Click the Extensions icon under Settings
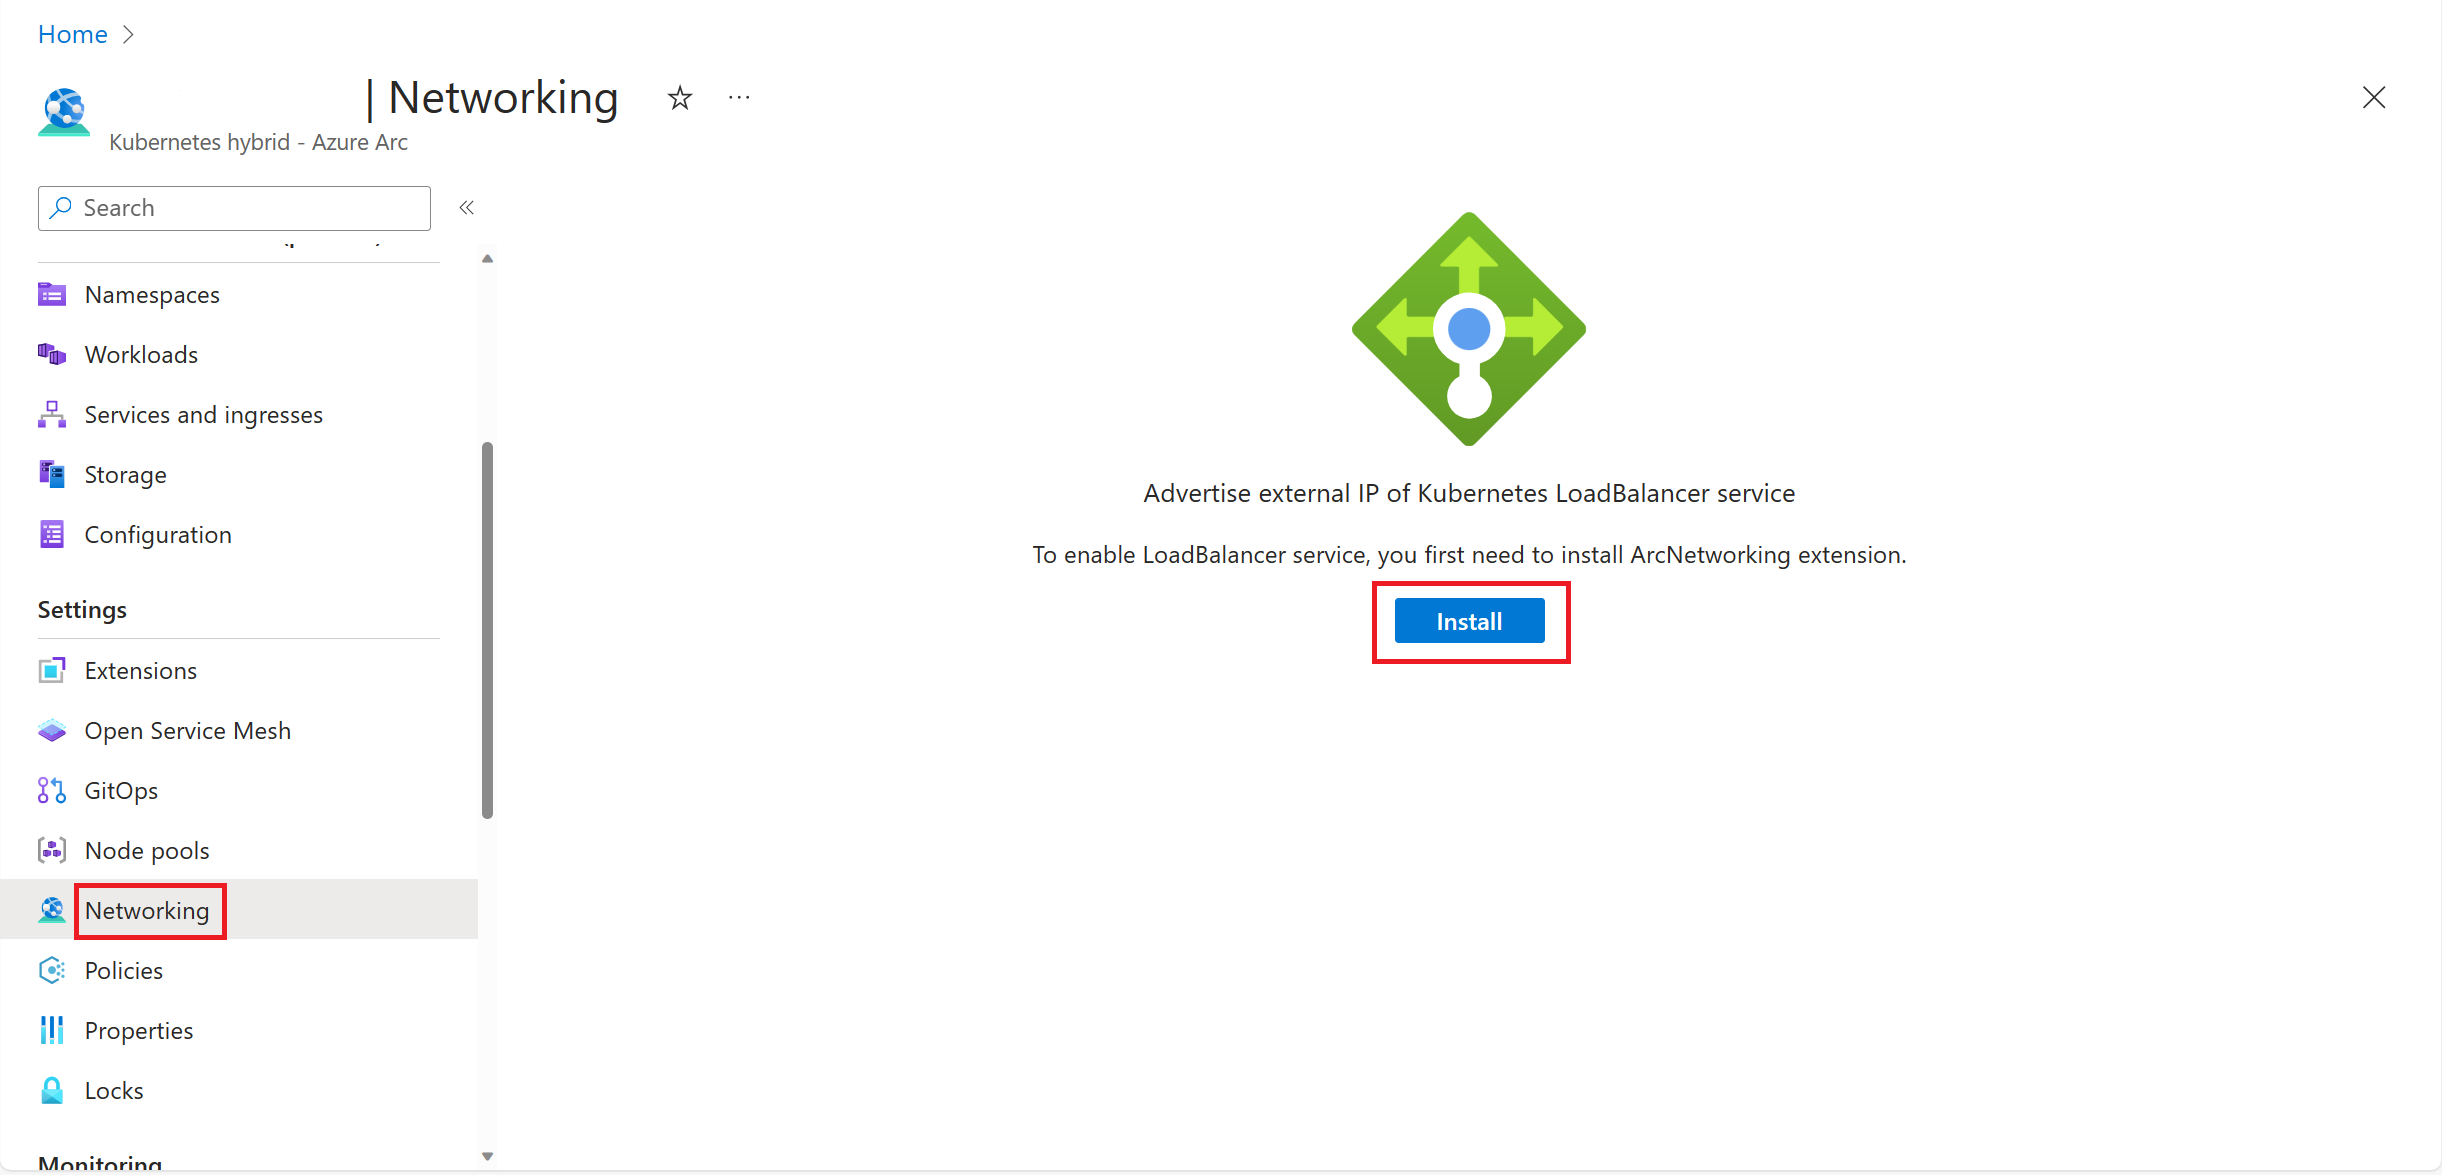Screen dimensions: 2442x1175 click(x=52, y=671)
